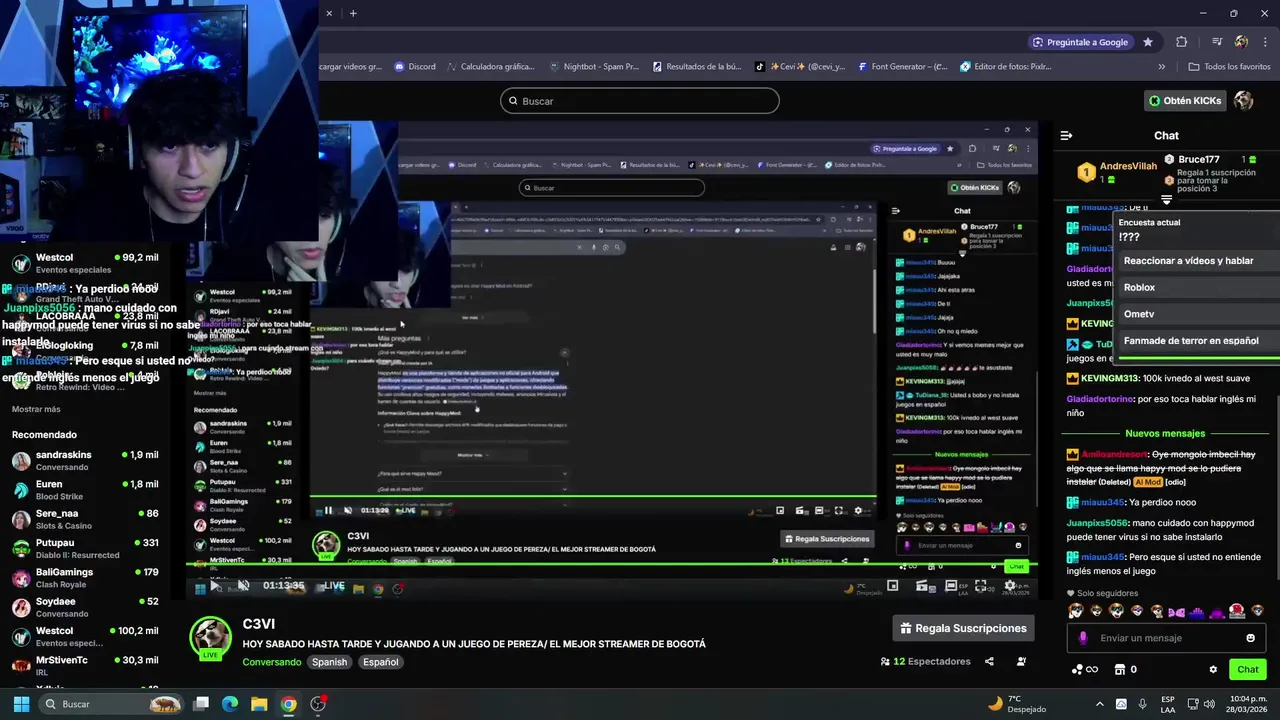Share the stream via share icon
The width and height of the screenshot is (1280, 720).
989,661
